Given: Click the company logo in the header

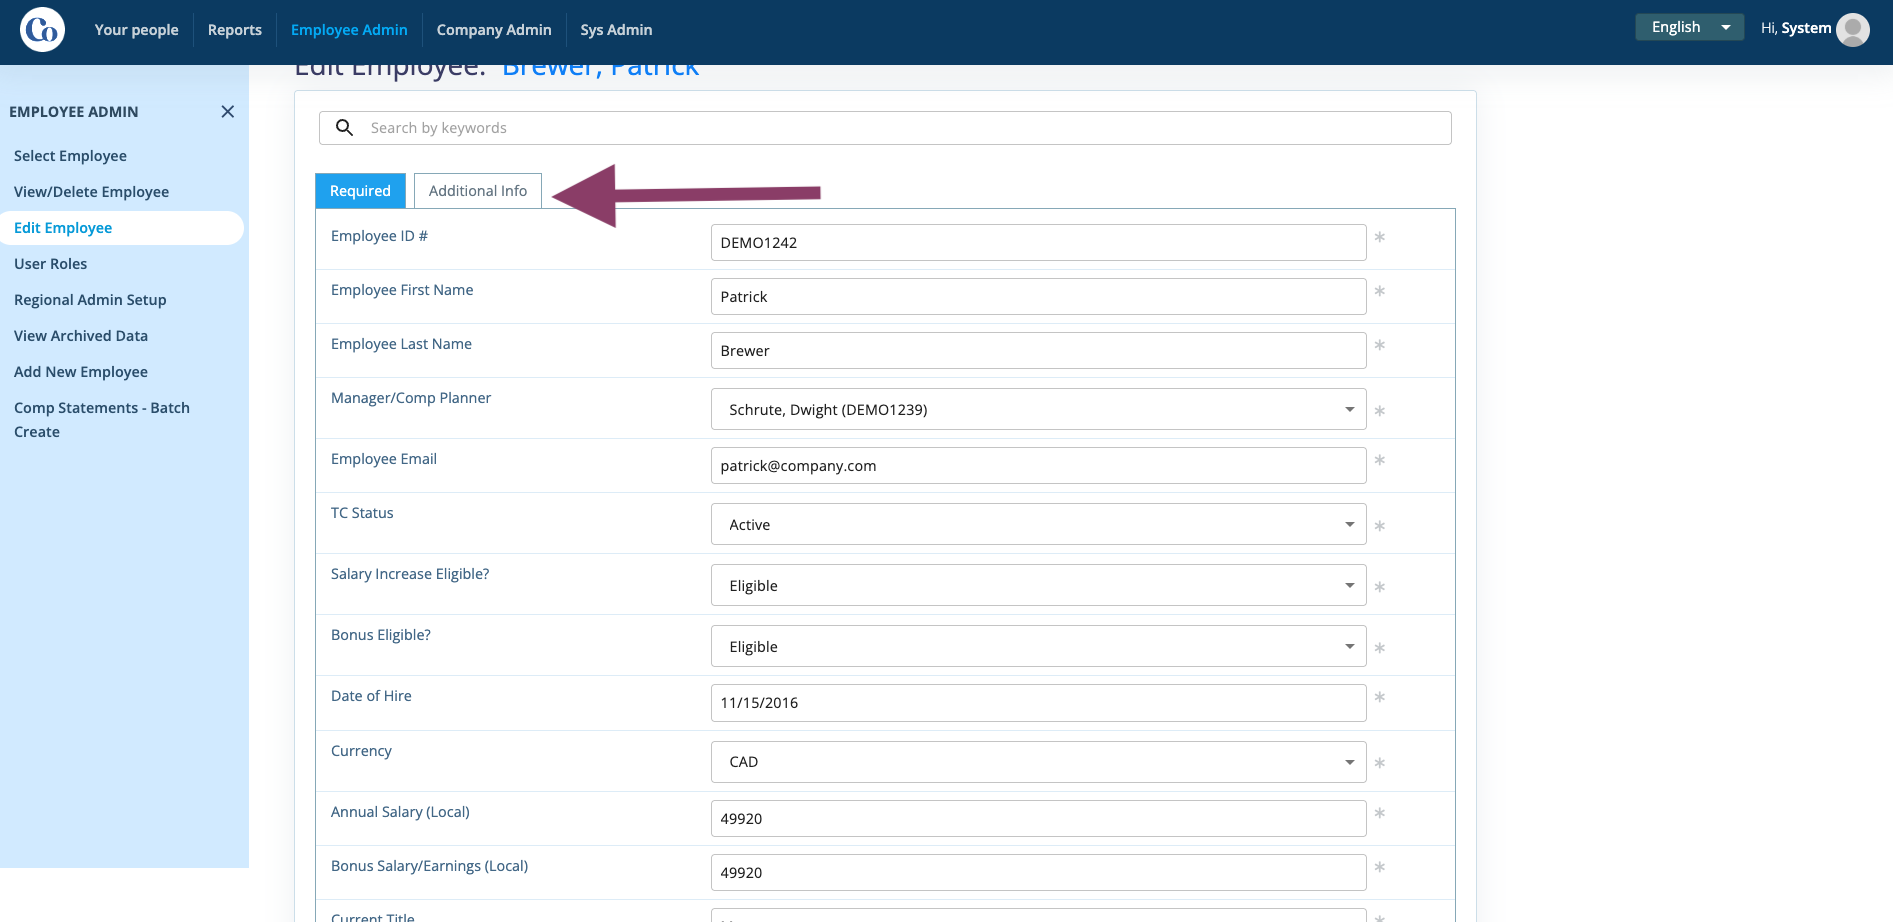Looking at the screenshot, I should pos(42,30).
